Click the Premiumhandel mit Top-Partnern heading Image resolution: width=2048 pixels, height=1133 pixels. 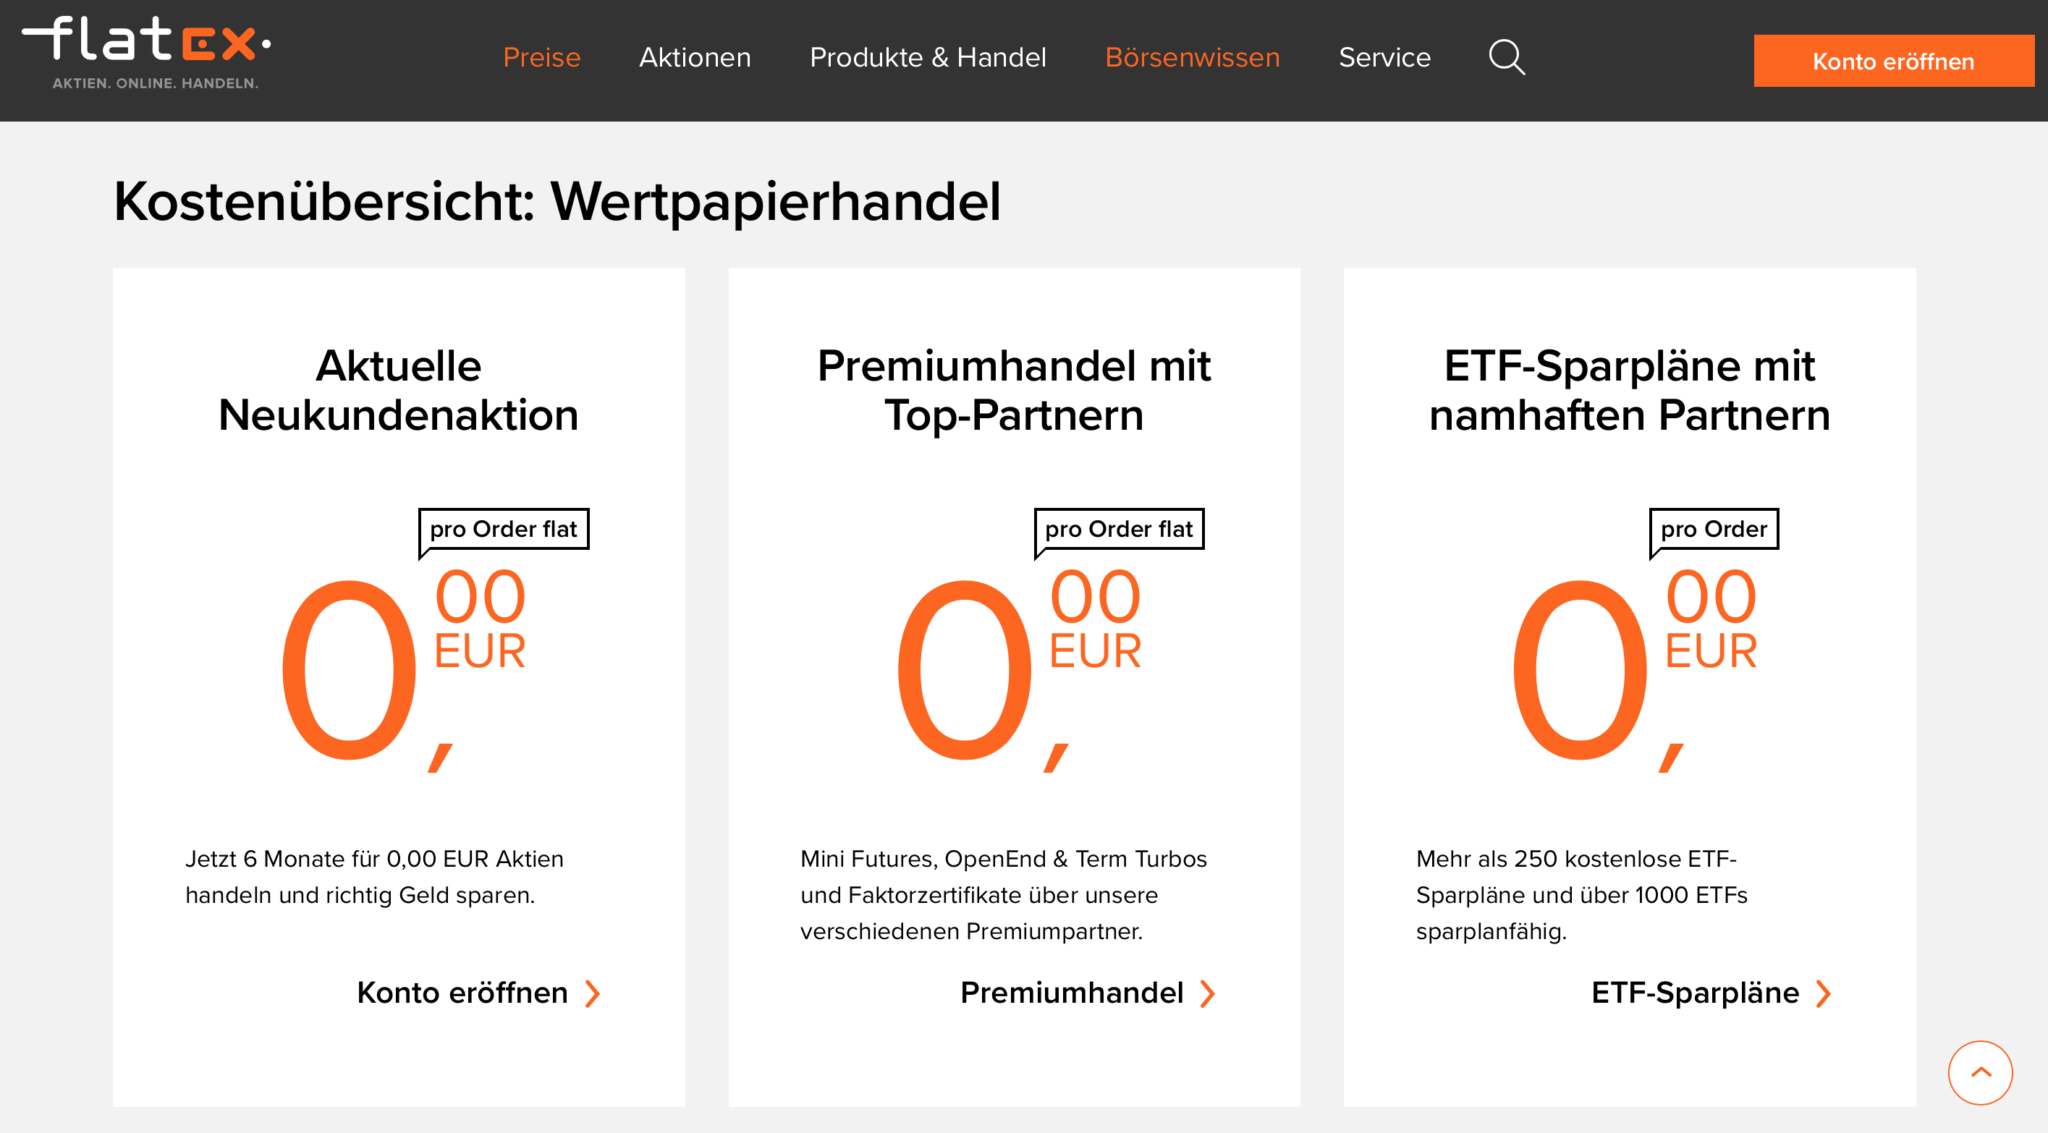[x=1014, y=390]
